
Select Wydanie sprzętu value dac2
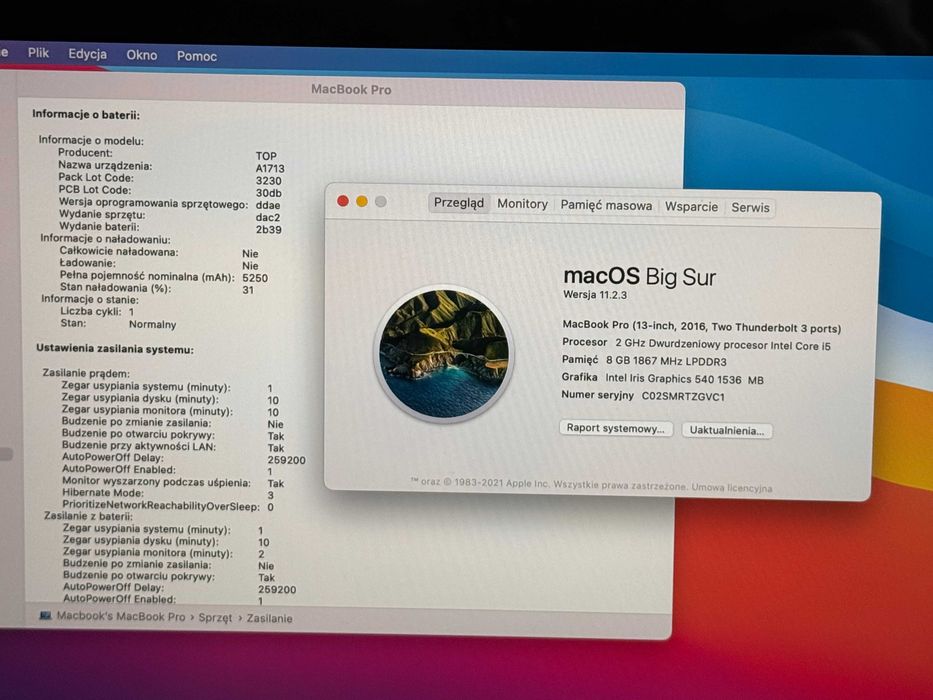pos(268,217)
